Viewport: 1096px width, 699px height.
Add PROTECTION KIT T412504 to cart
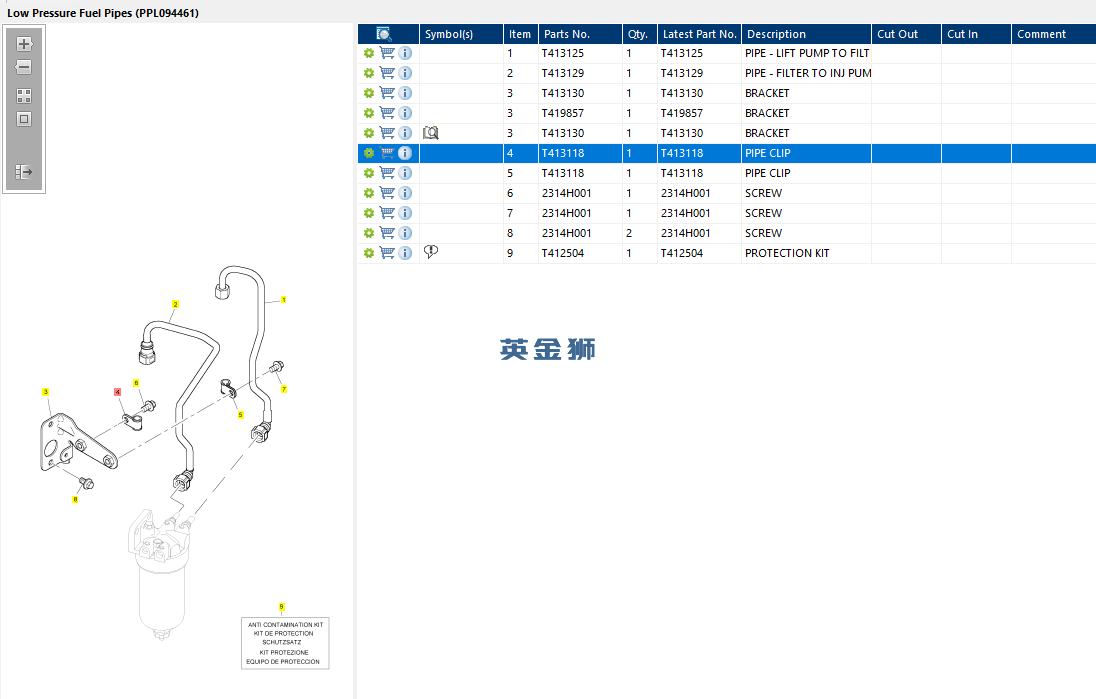387,252
